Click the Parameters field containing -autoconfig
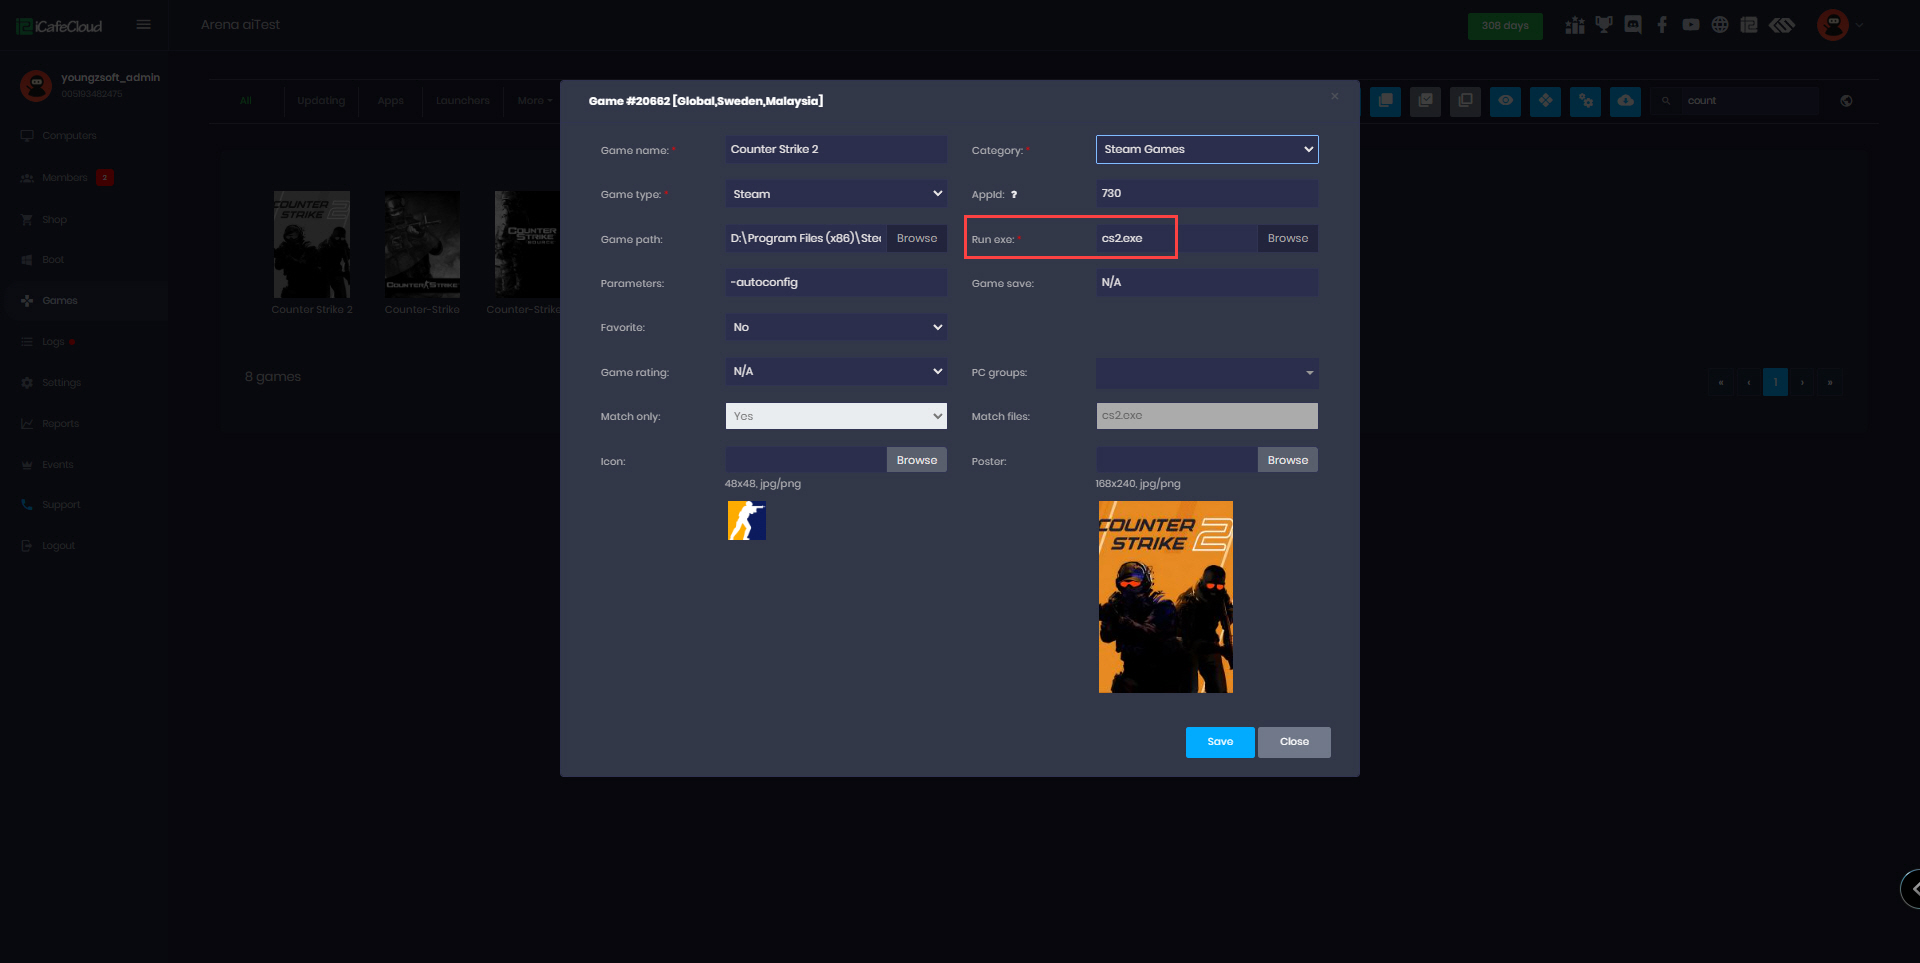Viewport: 1920px width, 963px height. point(835,283)
